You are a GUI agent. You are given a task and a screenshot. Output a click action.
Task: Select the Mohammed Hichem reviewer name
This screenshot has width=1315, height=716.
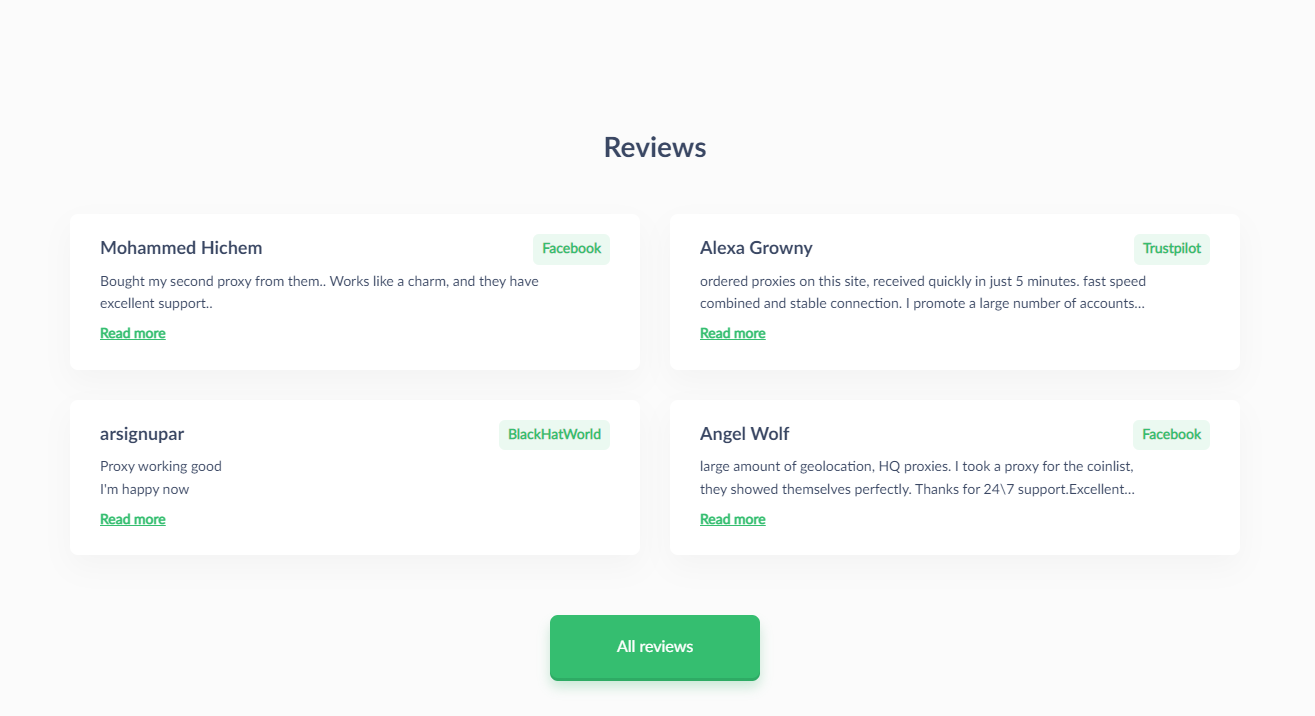(181, 248)
